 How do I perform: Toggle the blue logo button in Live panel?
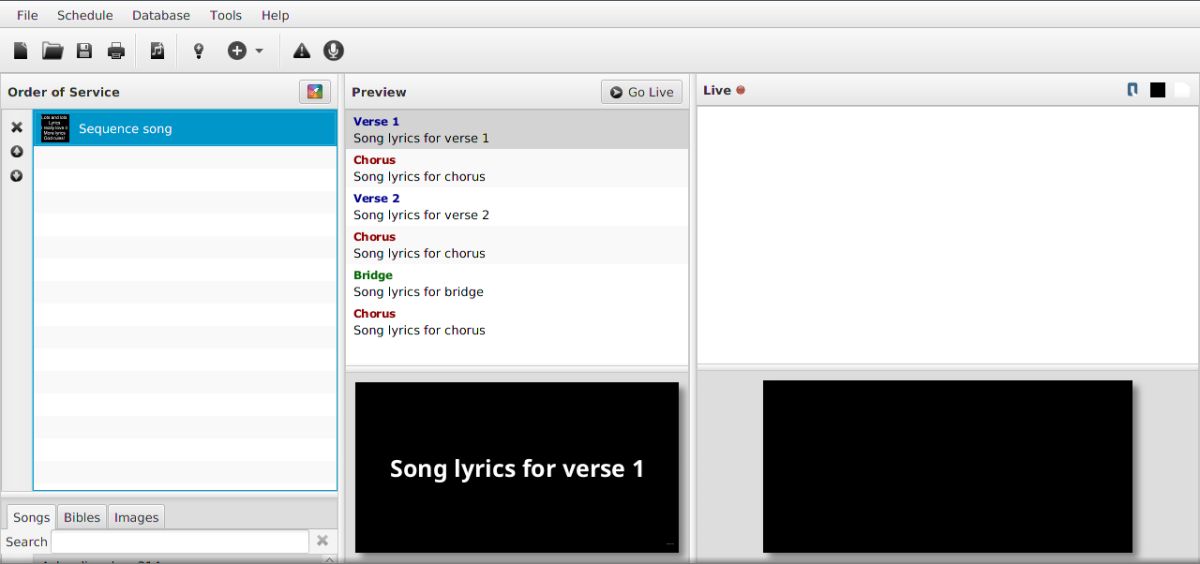pyautogui.click(x=1133, y=90)
